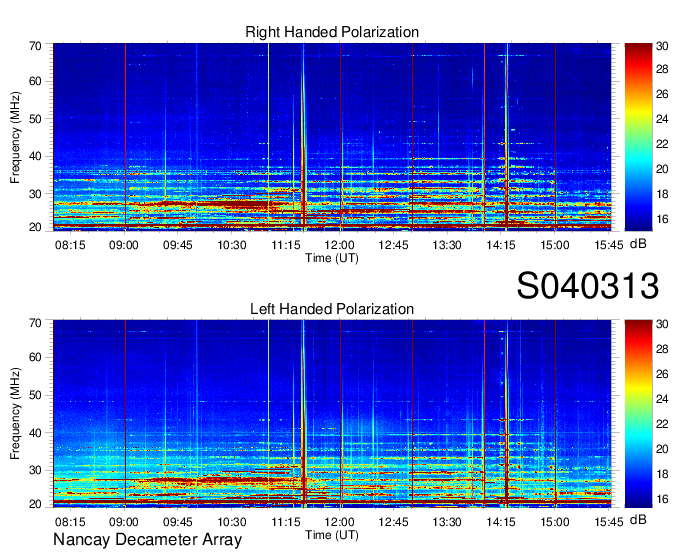Click time tick '09:00' of Right Handed plot
This screenshot has width=680, height=552.
coord(124,245)
